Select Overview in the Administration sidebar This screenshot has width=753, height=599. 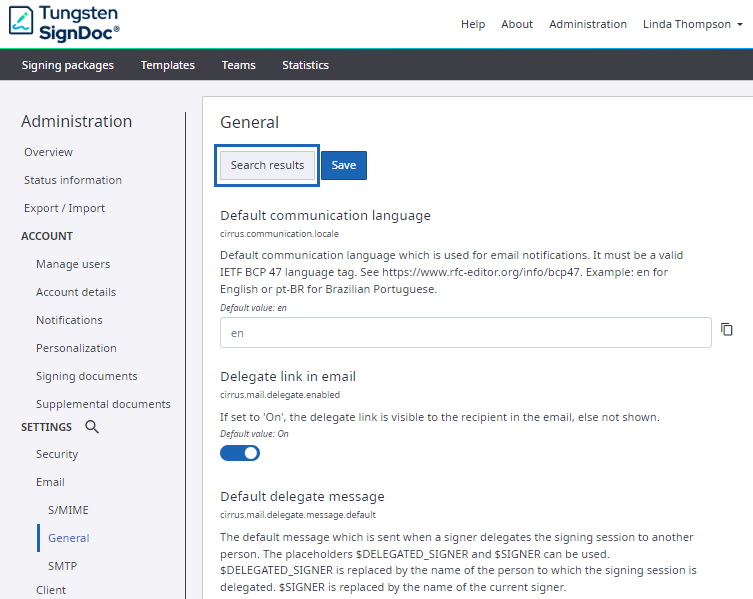point(48,152)
